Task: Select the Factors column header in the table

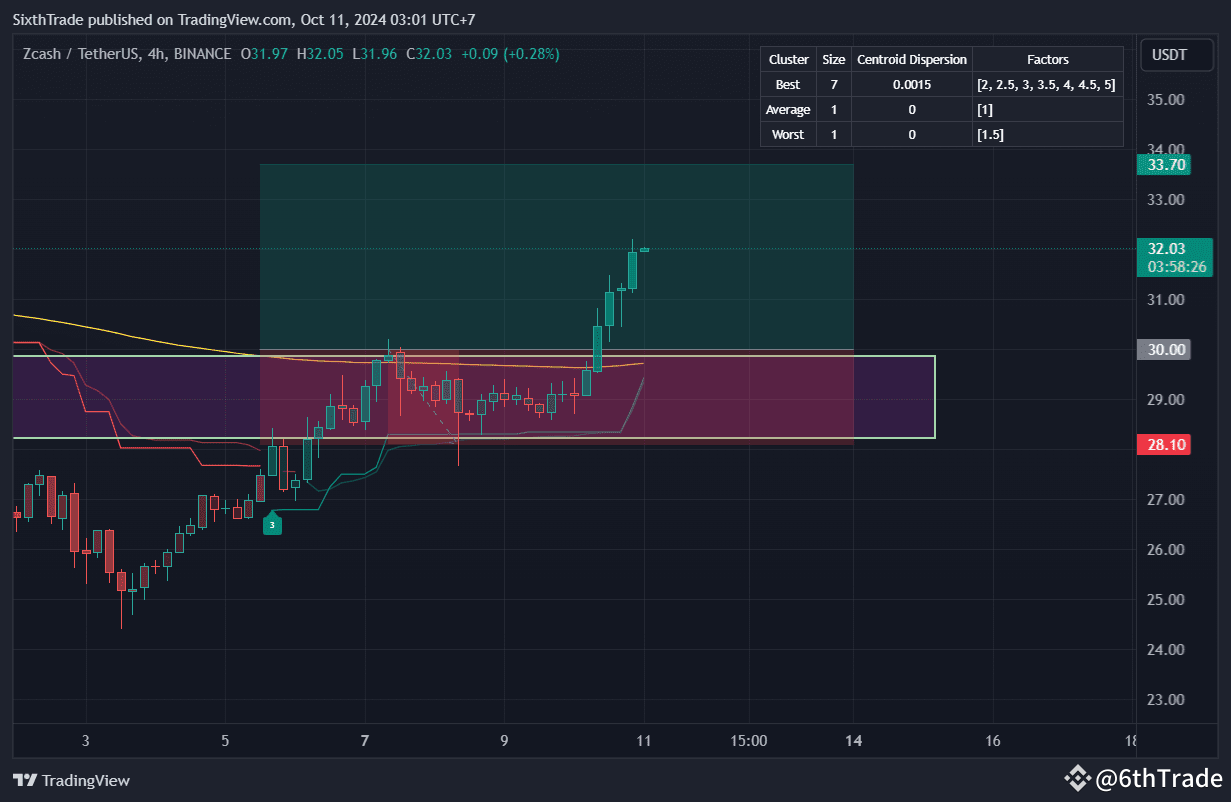Action: click(1047, 59)
